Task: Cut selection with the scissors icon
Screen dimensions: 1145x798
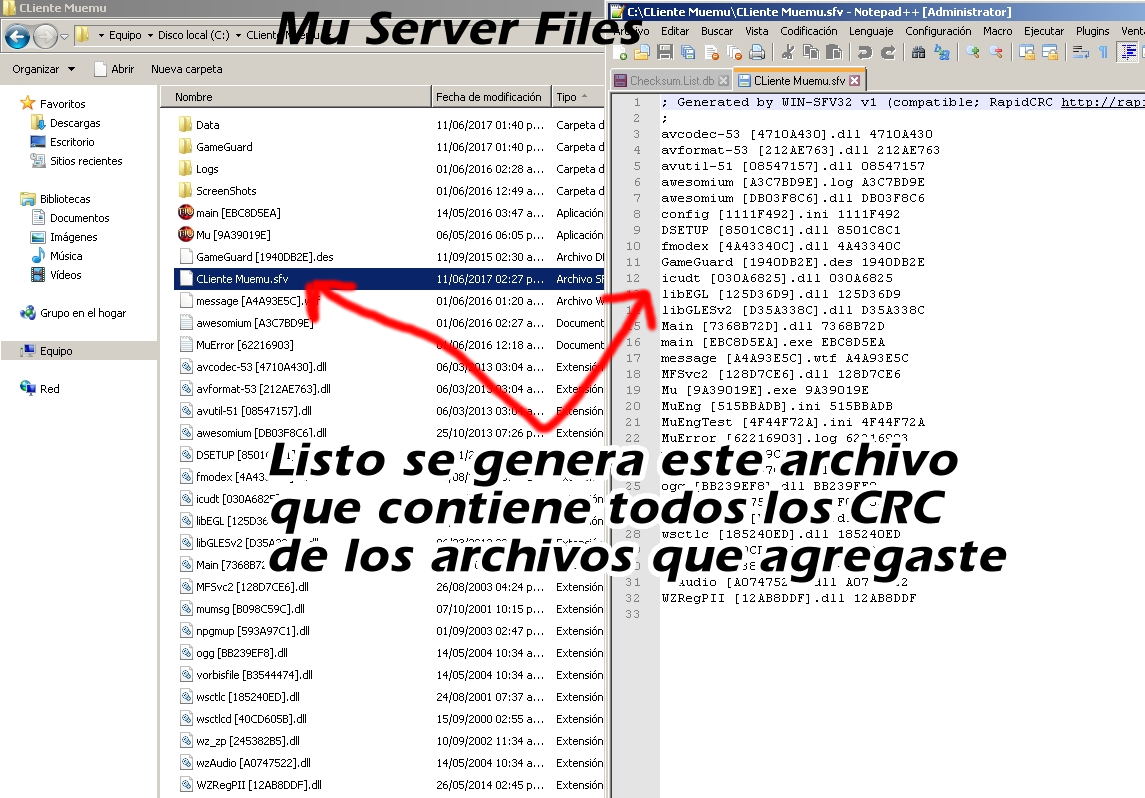Action: (788, 52)
